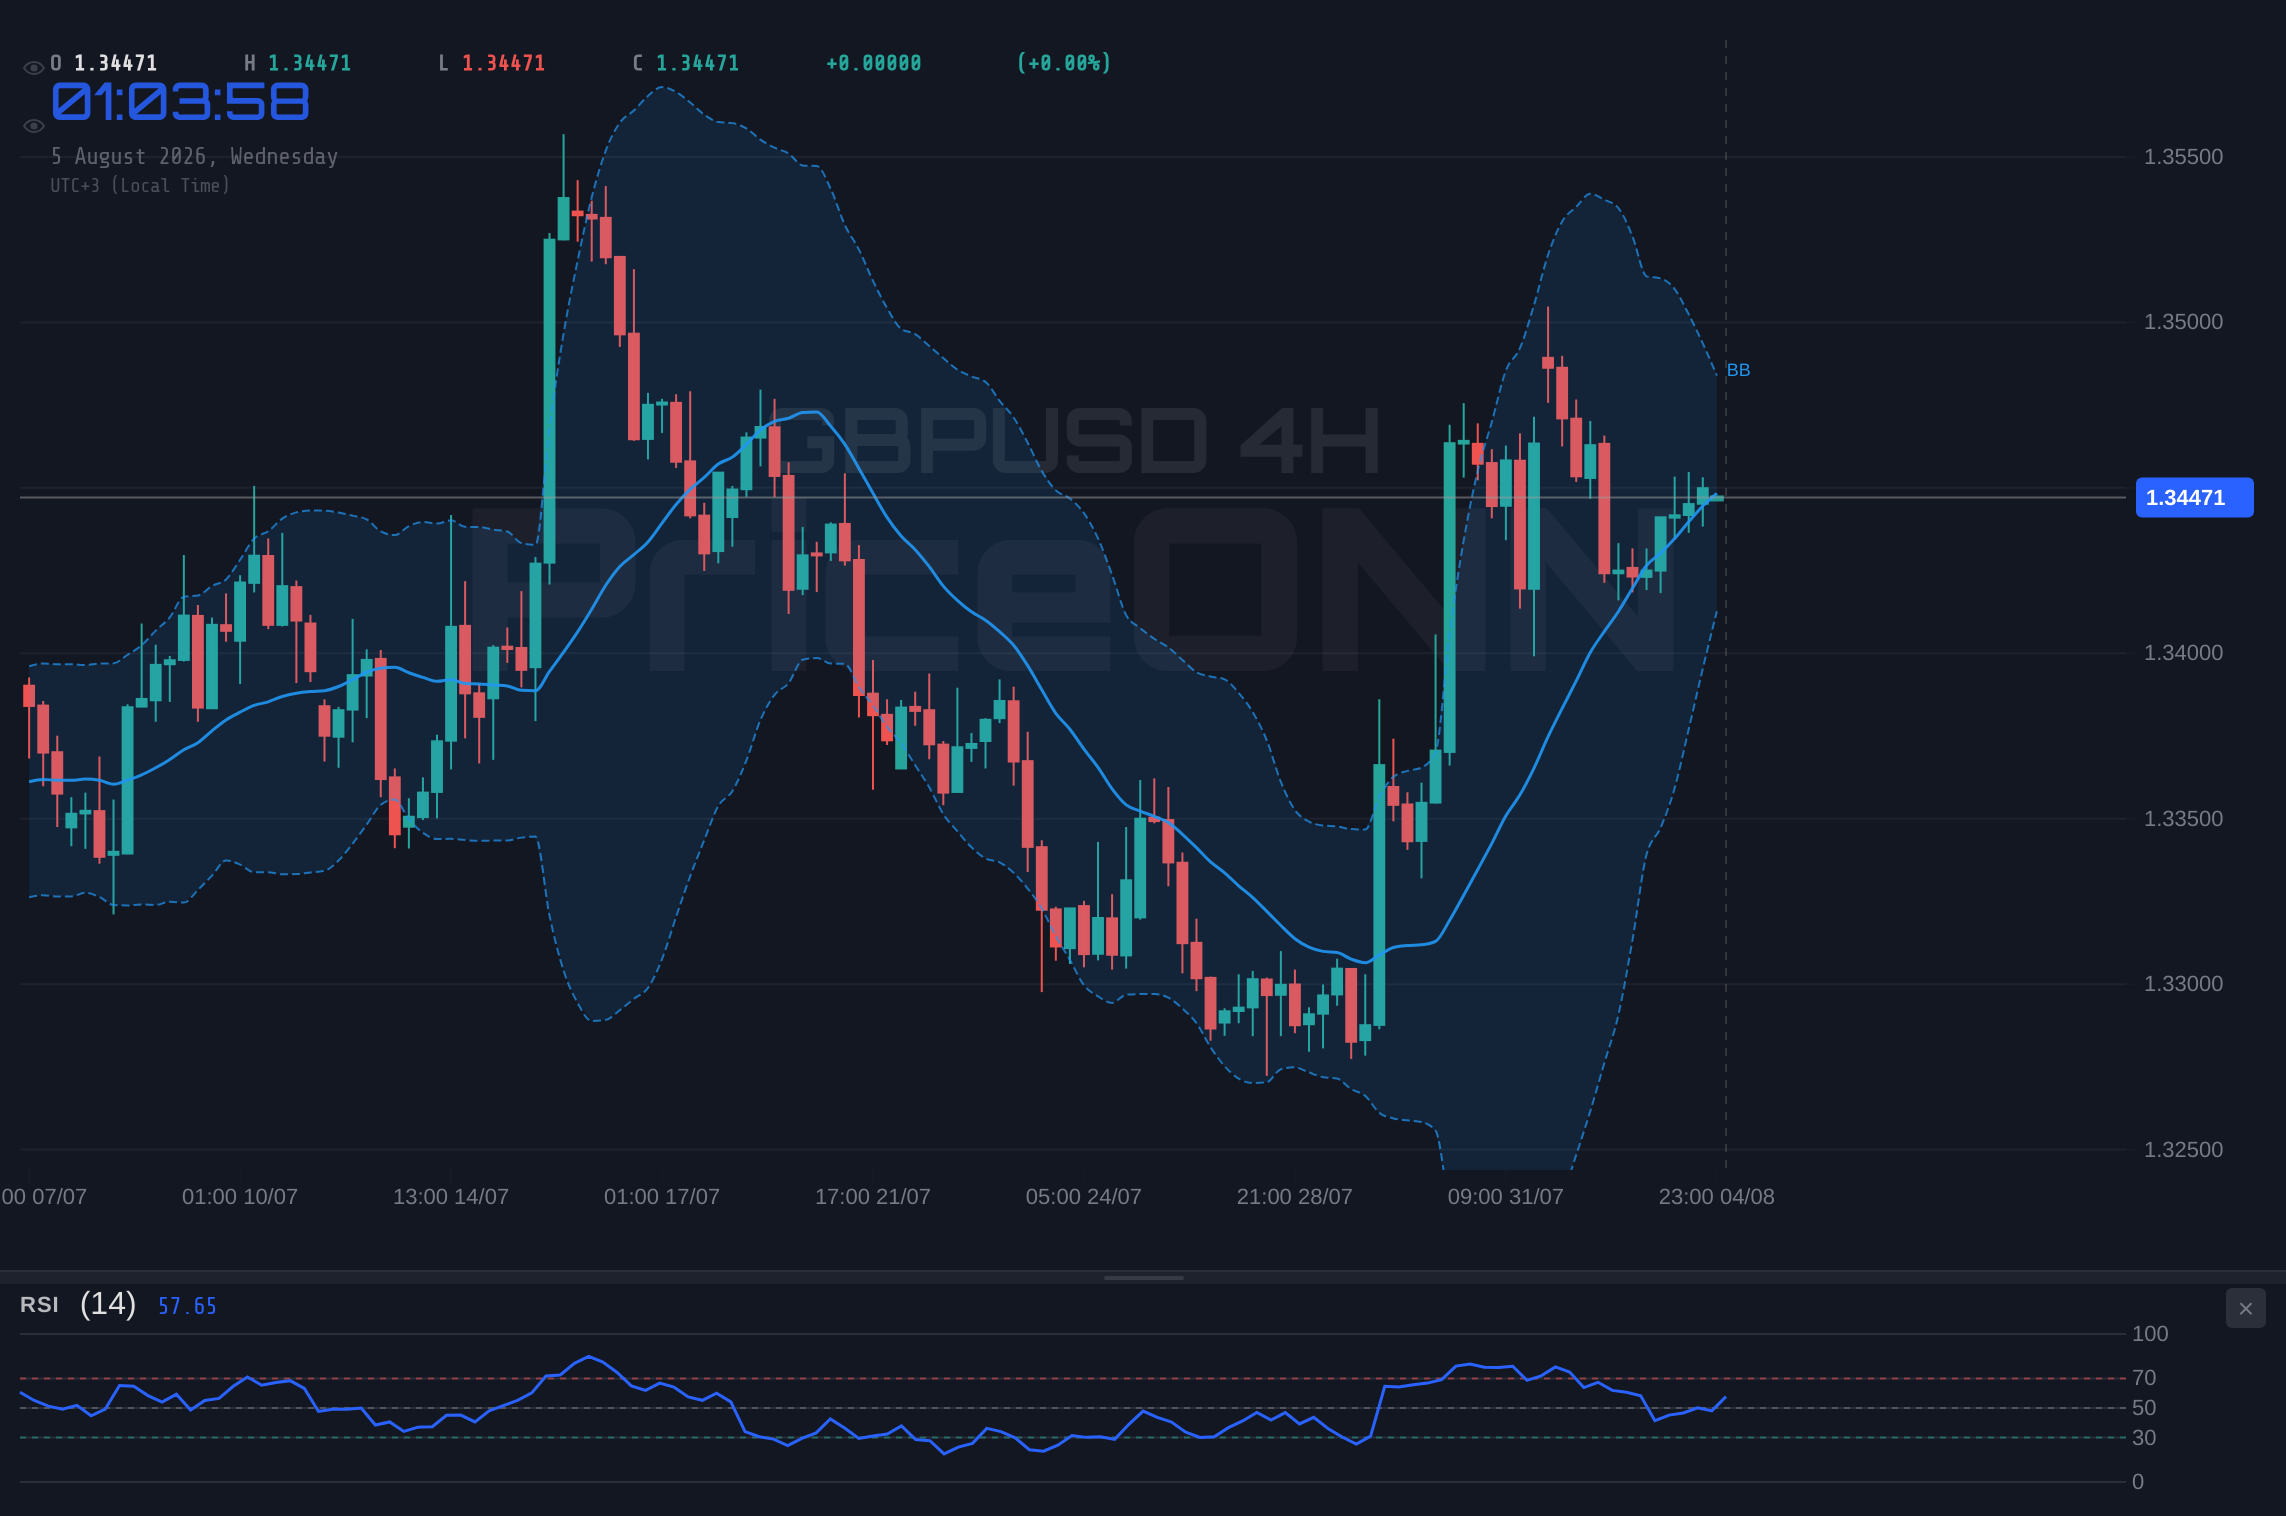Click the RSI 70 overbought level label
The image size is (2286, 1516).
click(x=2144, y=1378)
